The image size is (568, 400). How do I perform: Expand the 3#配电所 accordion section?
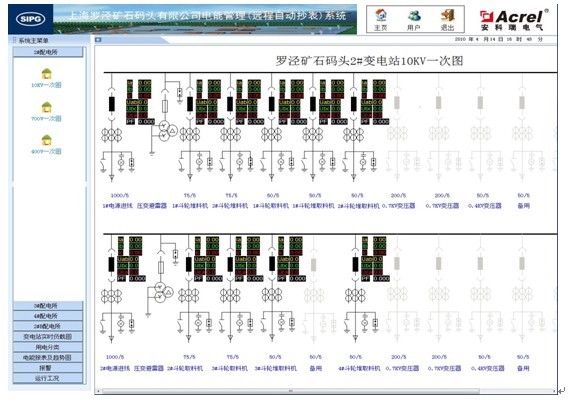point(48,305)
